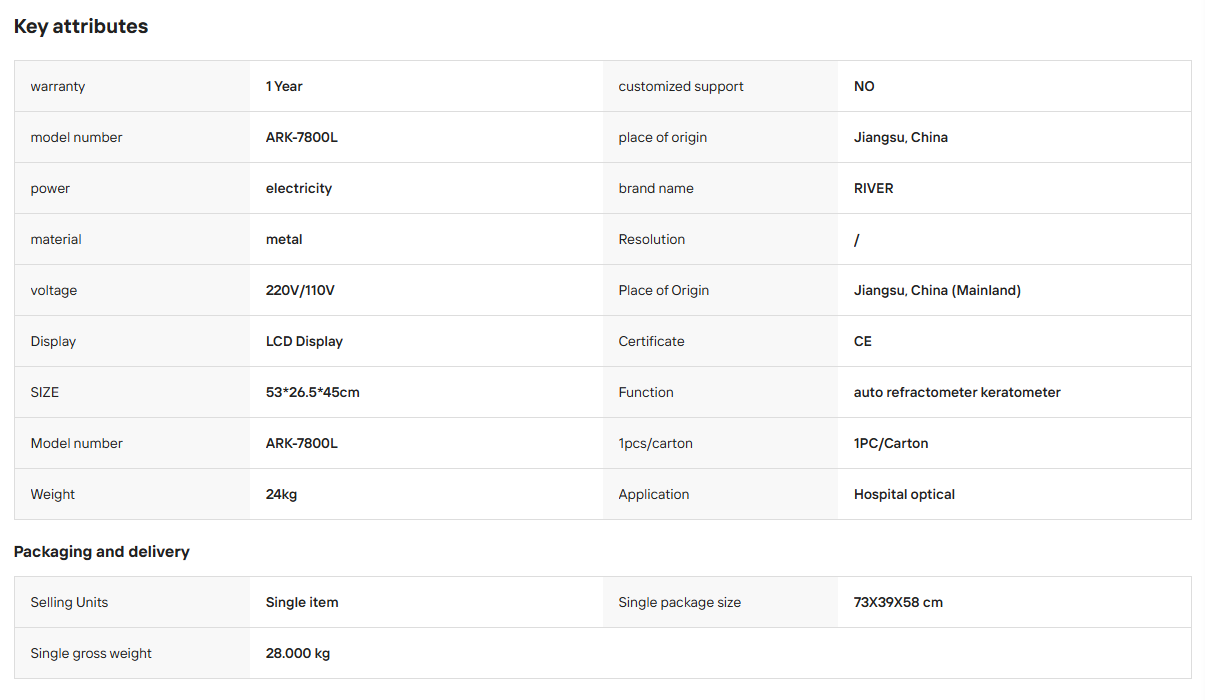Select the 28.000 kg gross weight value
The height and width of the screenshot is (700, 1205).
pyautogui.click(x=298, y=653)
